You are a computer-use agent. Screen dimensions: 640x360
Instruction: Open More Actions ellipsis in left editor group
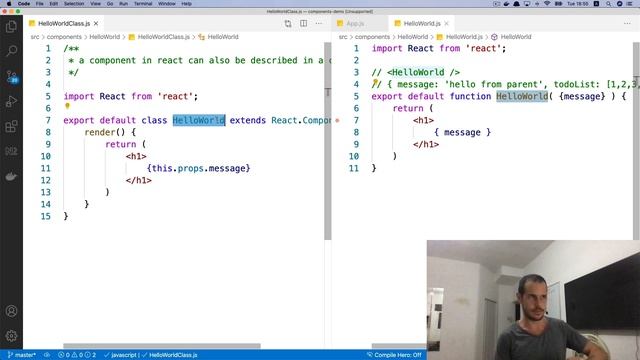(x=319, y=24)
